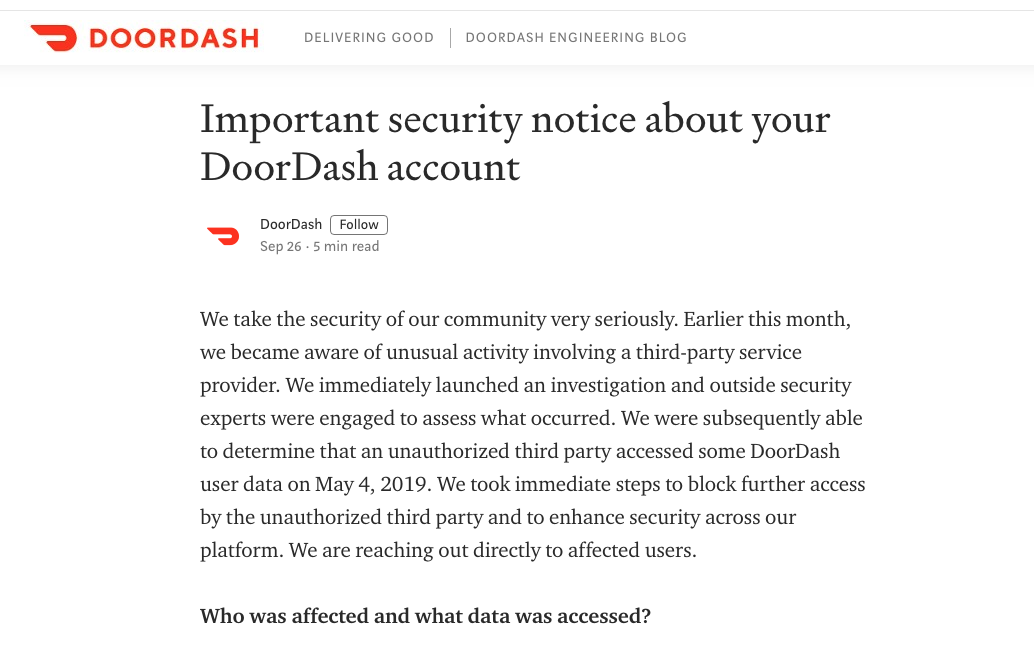Go to DoorDash Engineering Blog

point(576,38)
